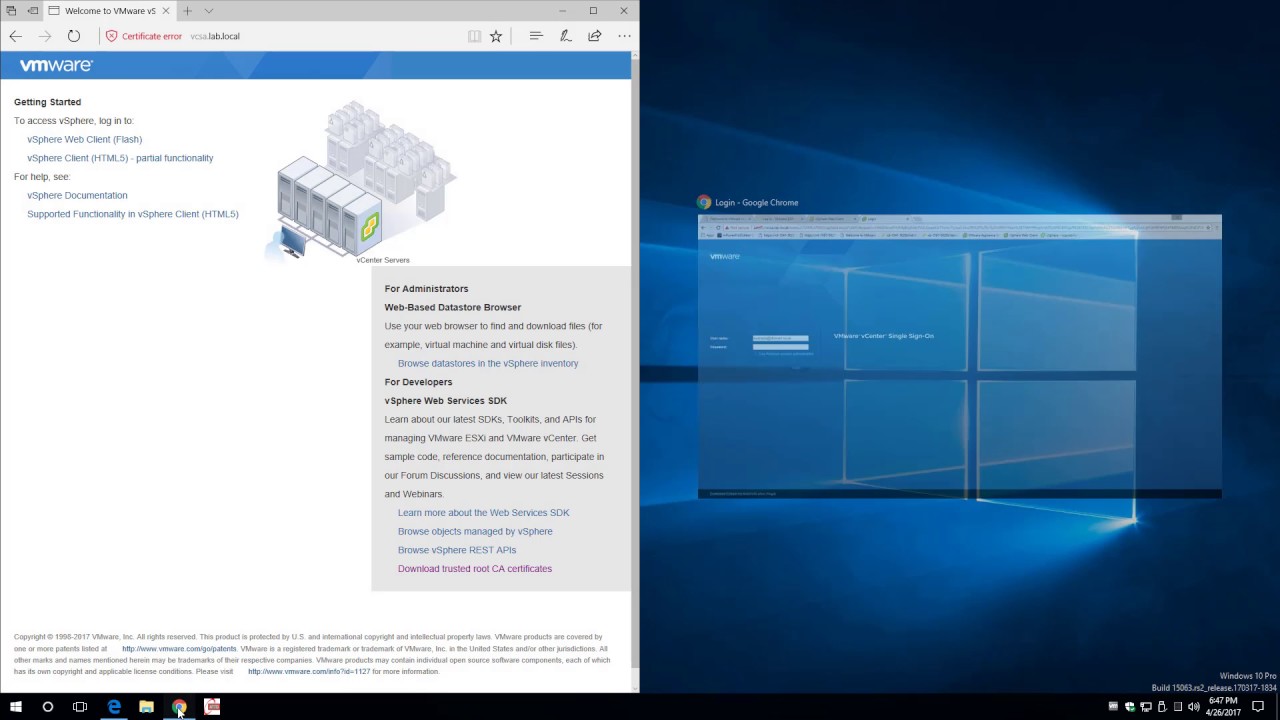
Task: Click the vCenter Servers illustration
Action: [x=361, y=180]
